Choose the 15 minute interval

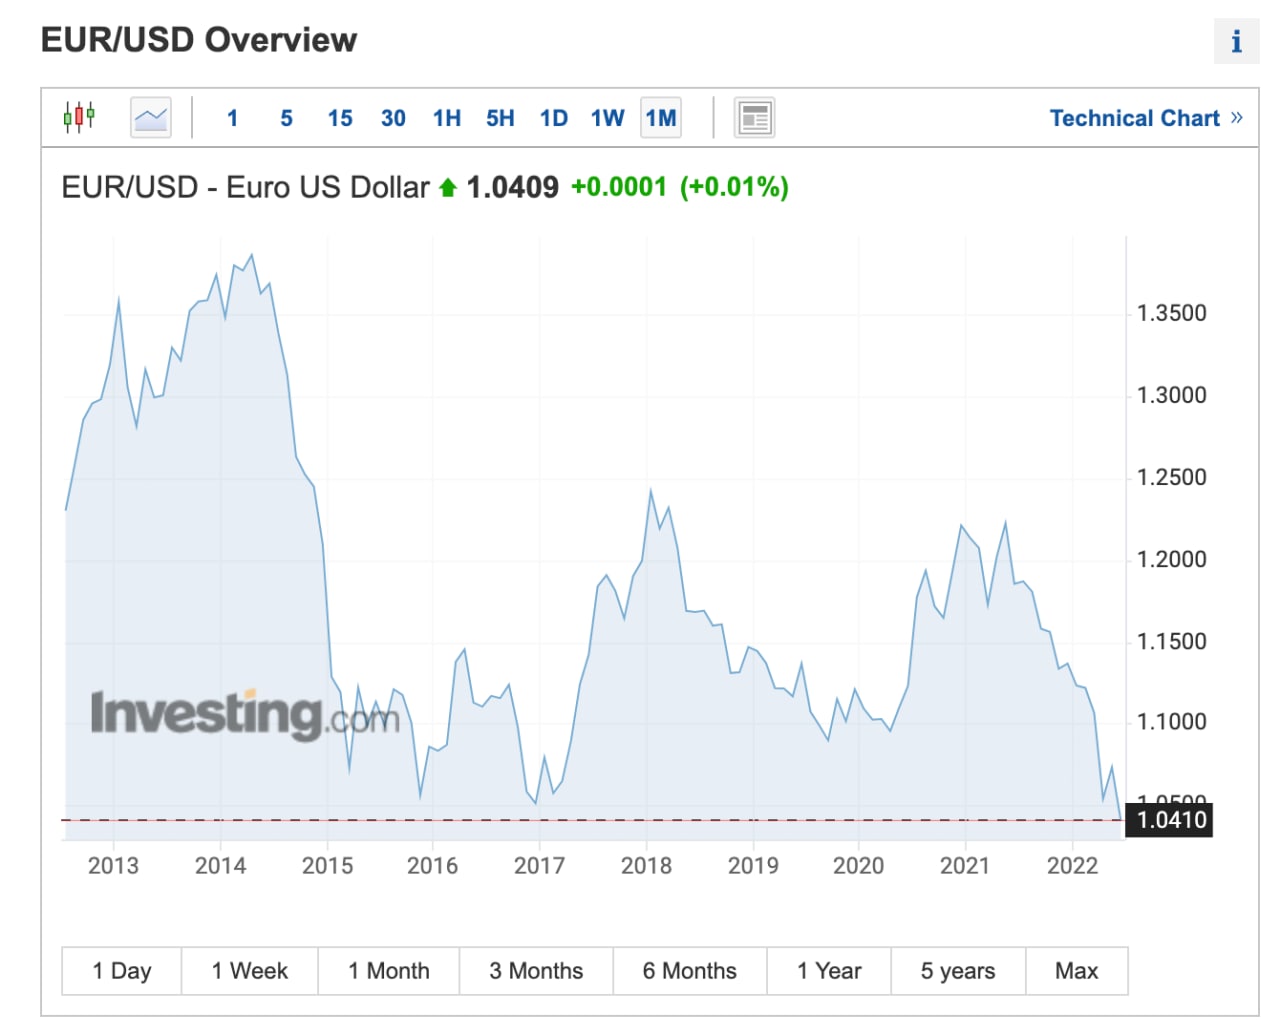click(x=340, y=118)
